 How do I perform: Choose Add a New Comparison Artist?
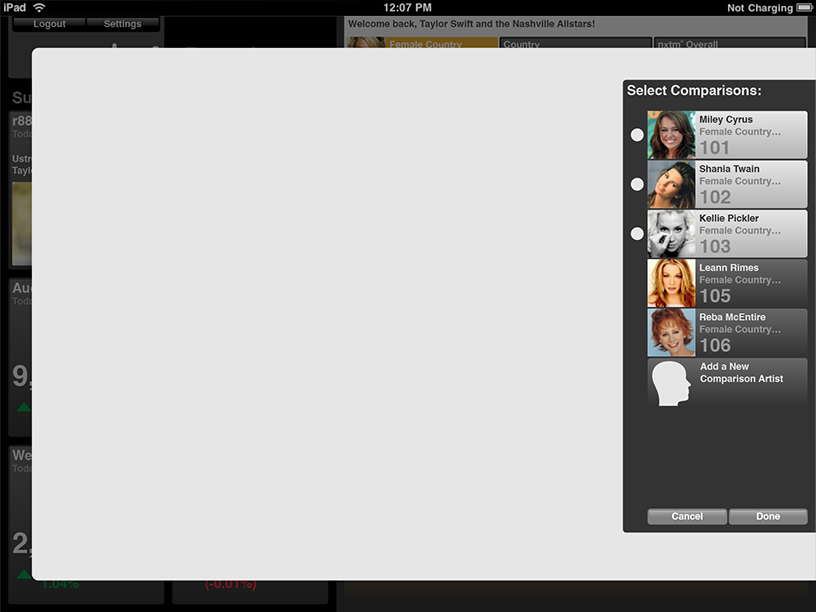click(x=728, y=382)
